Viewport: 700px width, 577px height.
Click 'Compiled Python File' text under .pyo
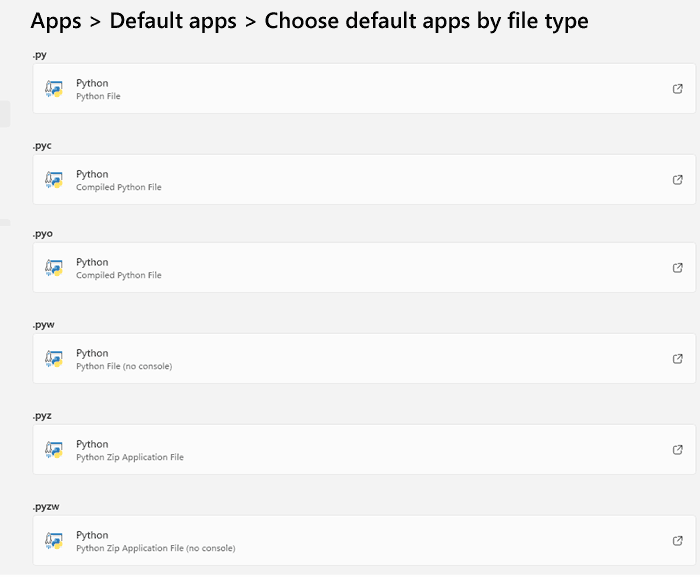pyautogui.click(x=119, y=276)
